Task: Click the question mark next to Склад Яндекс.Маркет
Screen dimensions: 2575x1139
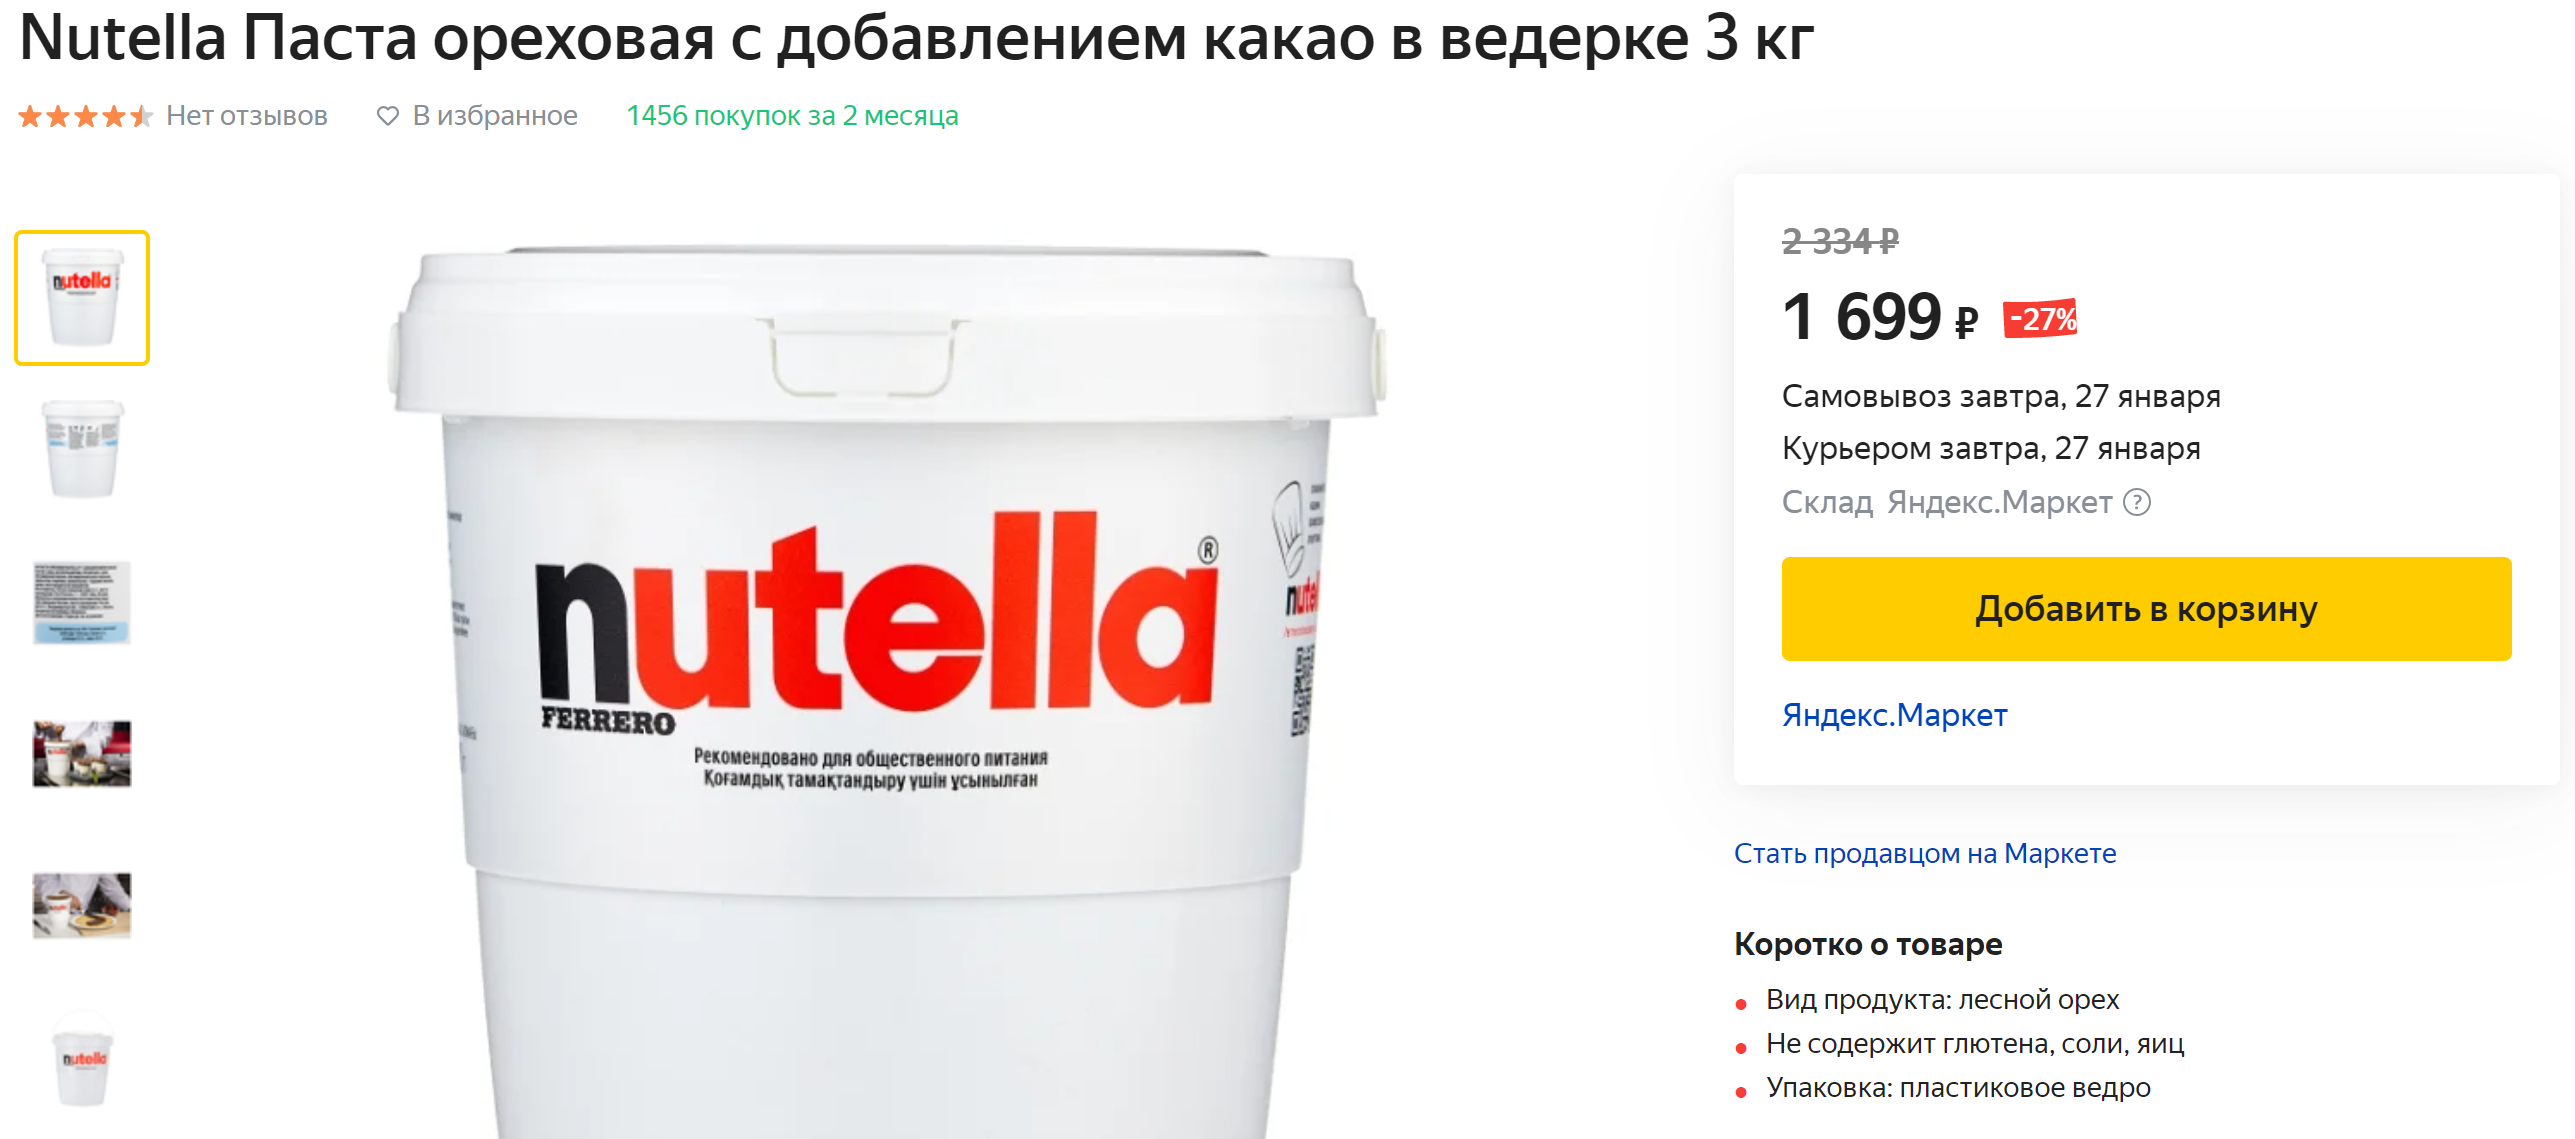Action: [x=2136, y=502]
